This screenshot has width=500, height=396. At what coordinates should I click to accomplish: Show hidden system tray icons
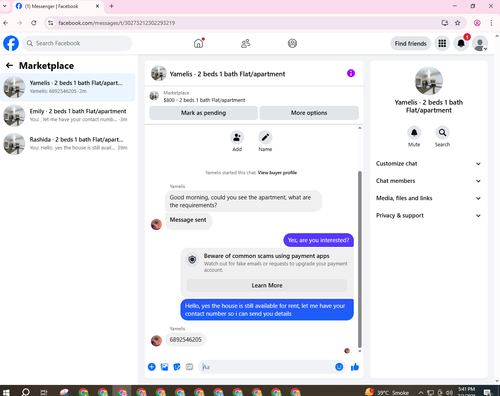[421, 392]
